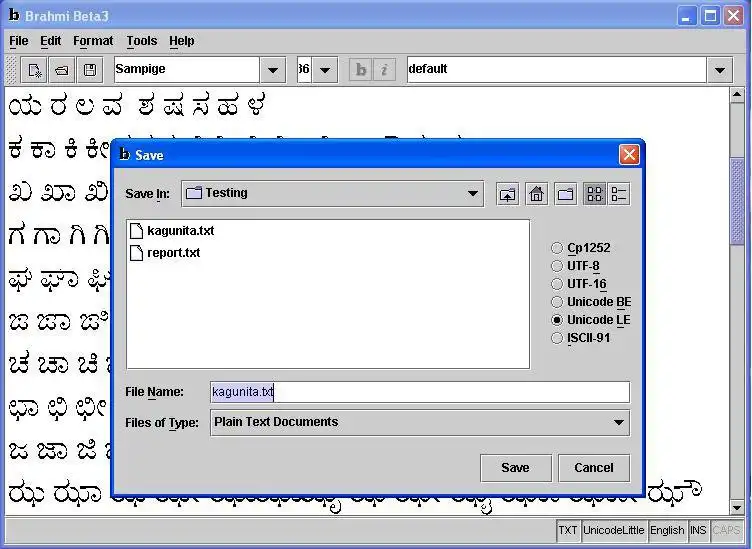Click the Cancel button
Image resolution: width=752 pixels, height=549 pixels.
594,468
